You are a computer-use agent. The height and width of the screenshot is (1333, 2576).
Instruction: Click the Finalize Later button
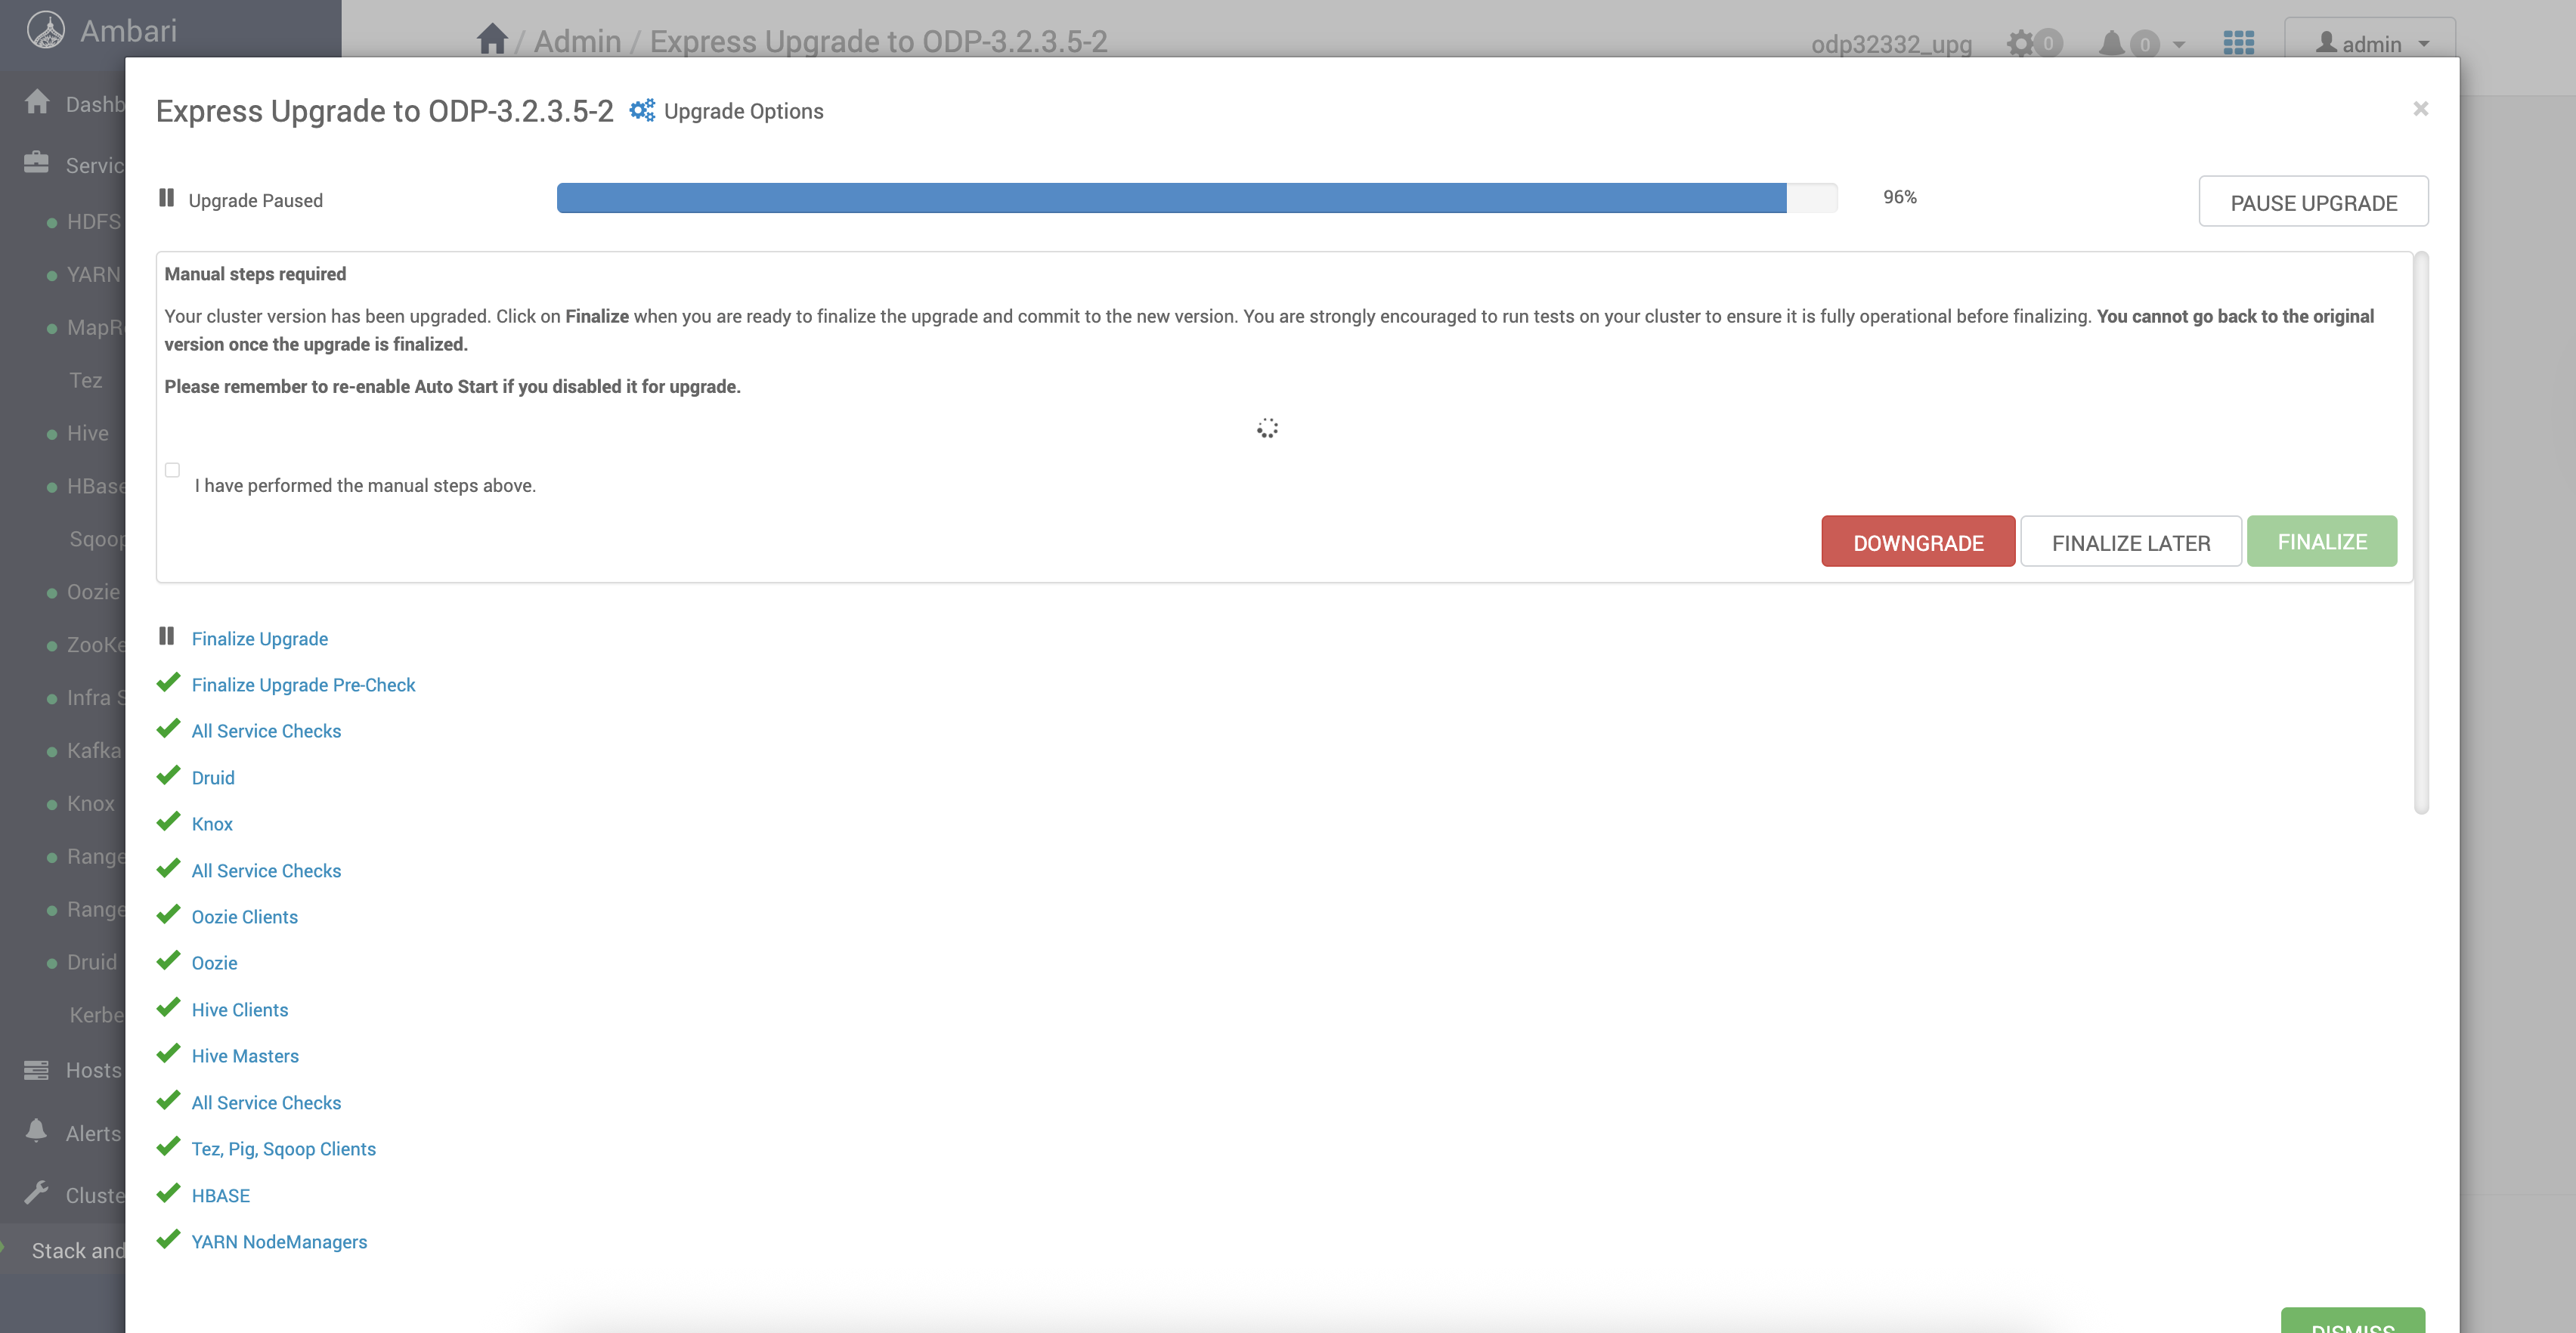tap(2130, 542)
